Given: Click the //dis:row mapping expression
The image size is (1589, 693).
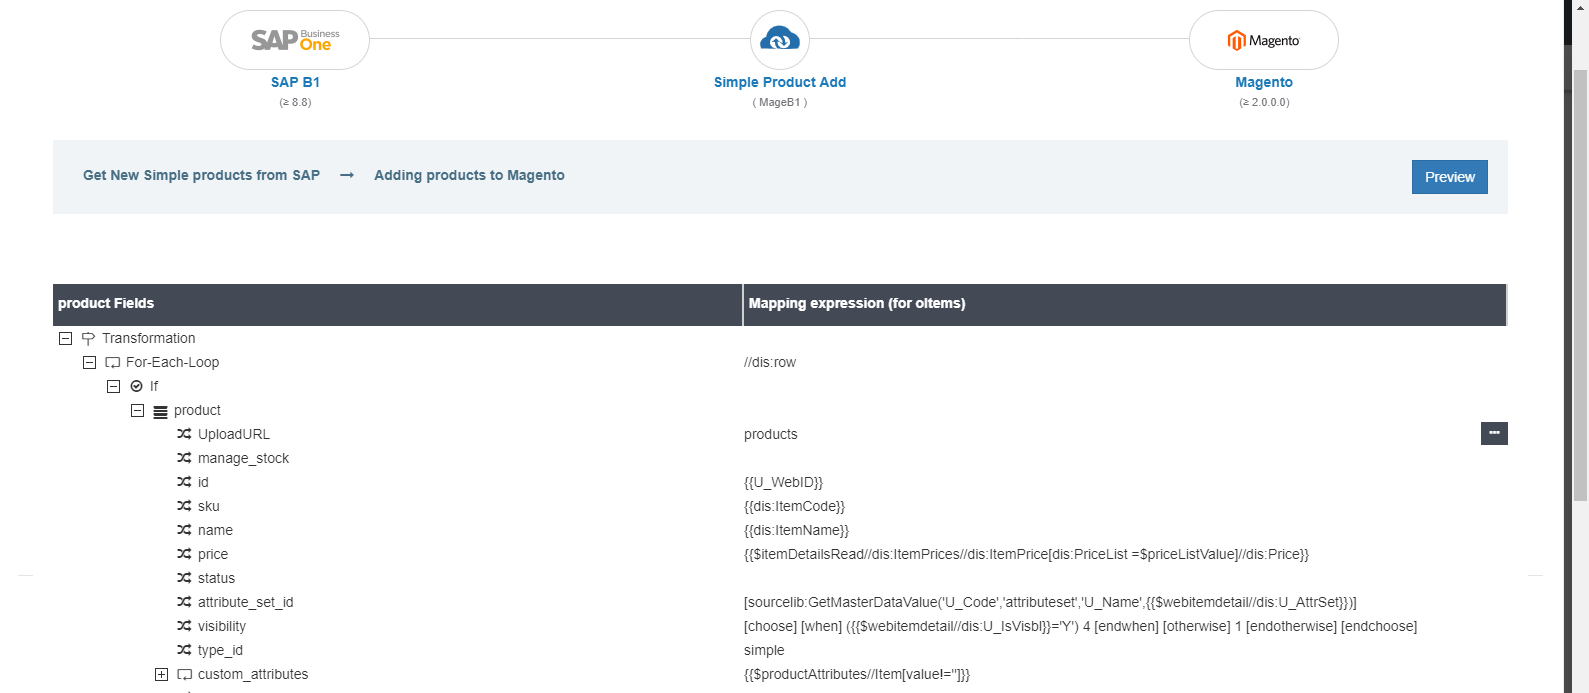Looking at the screenshot, I should pyautogui.click(x=770, y=362).
